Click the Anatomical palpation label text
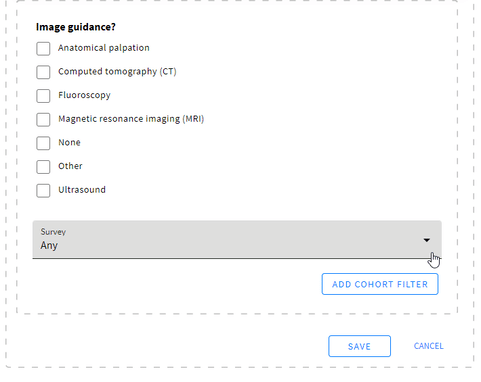The image size is (481, 382). (x=104, y=48)
